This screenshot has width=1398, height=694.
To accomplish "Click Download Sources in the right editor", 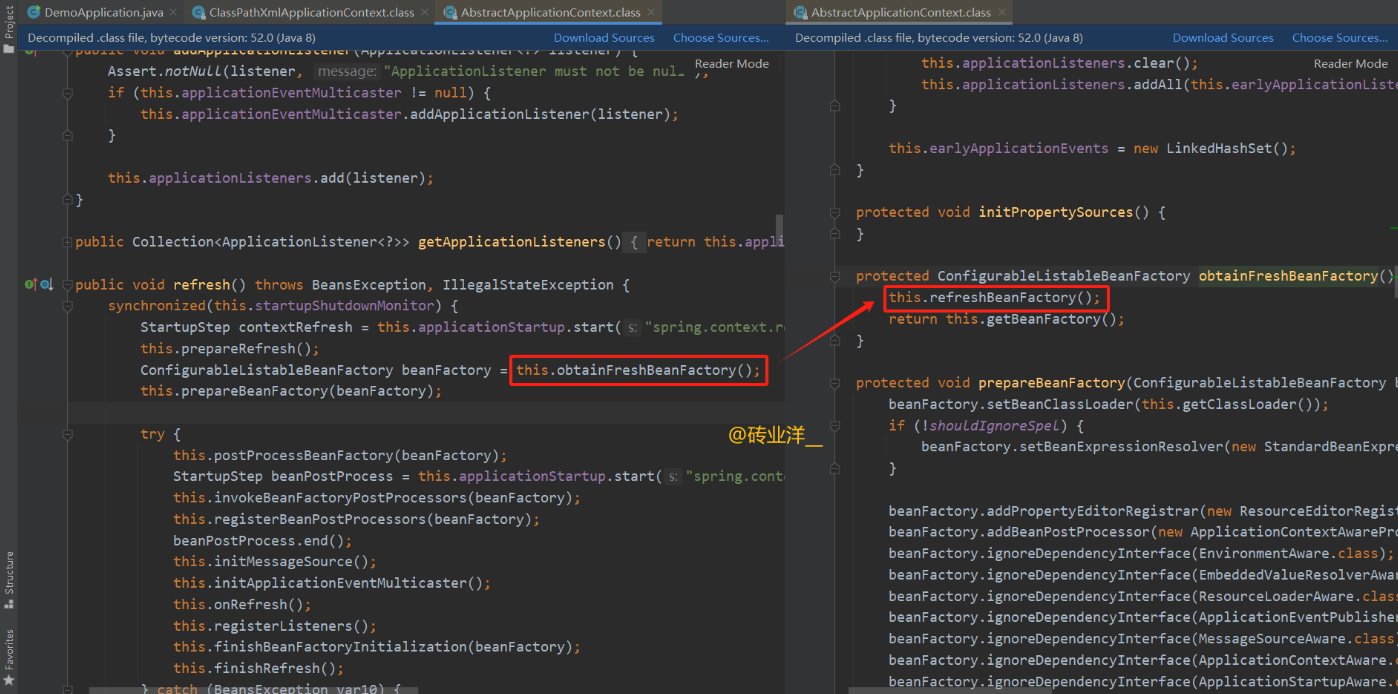I will click(1223, 38).
